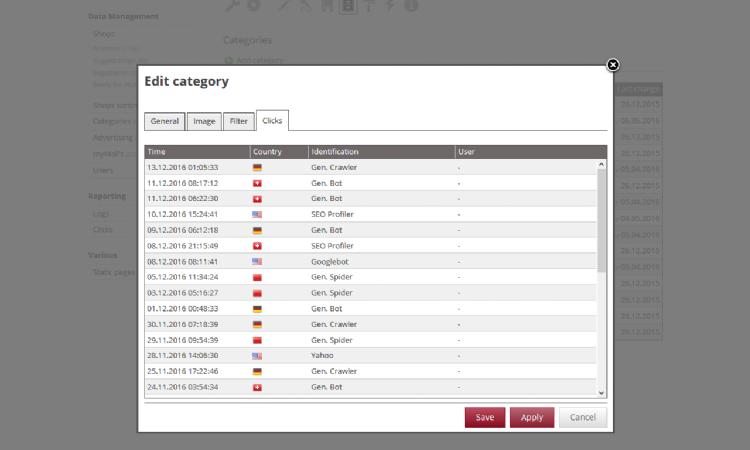Screen dimensions: 750x450
Task: Click the clicks table vertical scrollbar thumb
Action: coord(601,220)
